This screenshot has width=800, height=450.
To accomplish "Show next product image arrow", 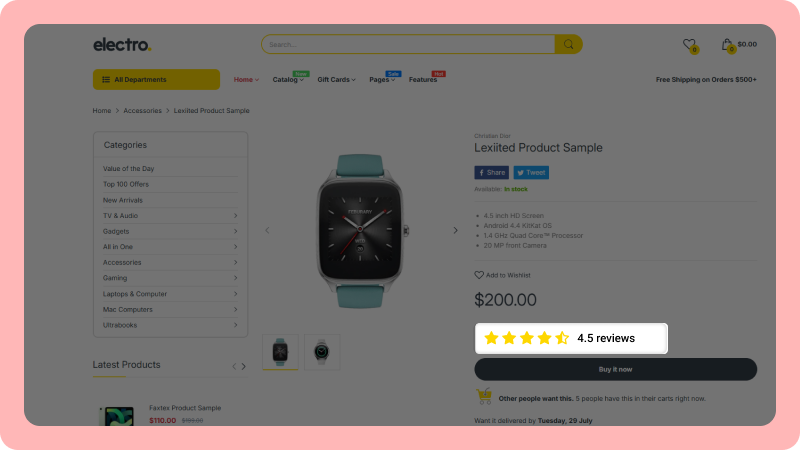I will pos(455,231).
